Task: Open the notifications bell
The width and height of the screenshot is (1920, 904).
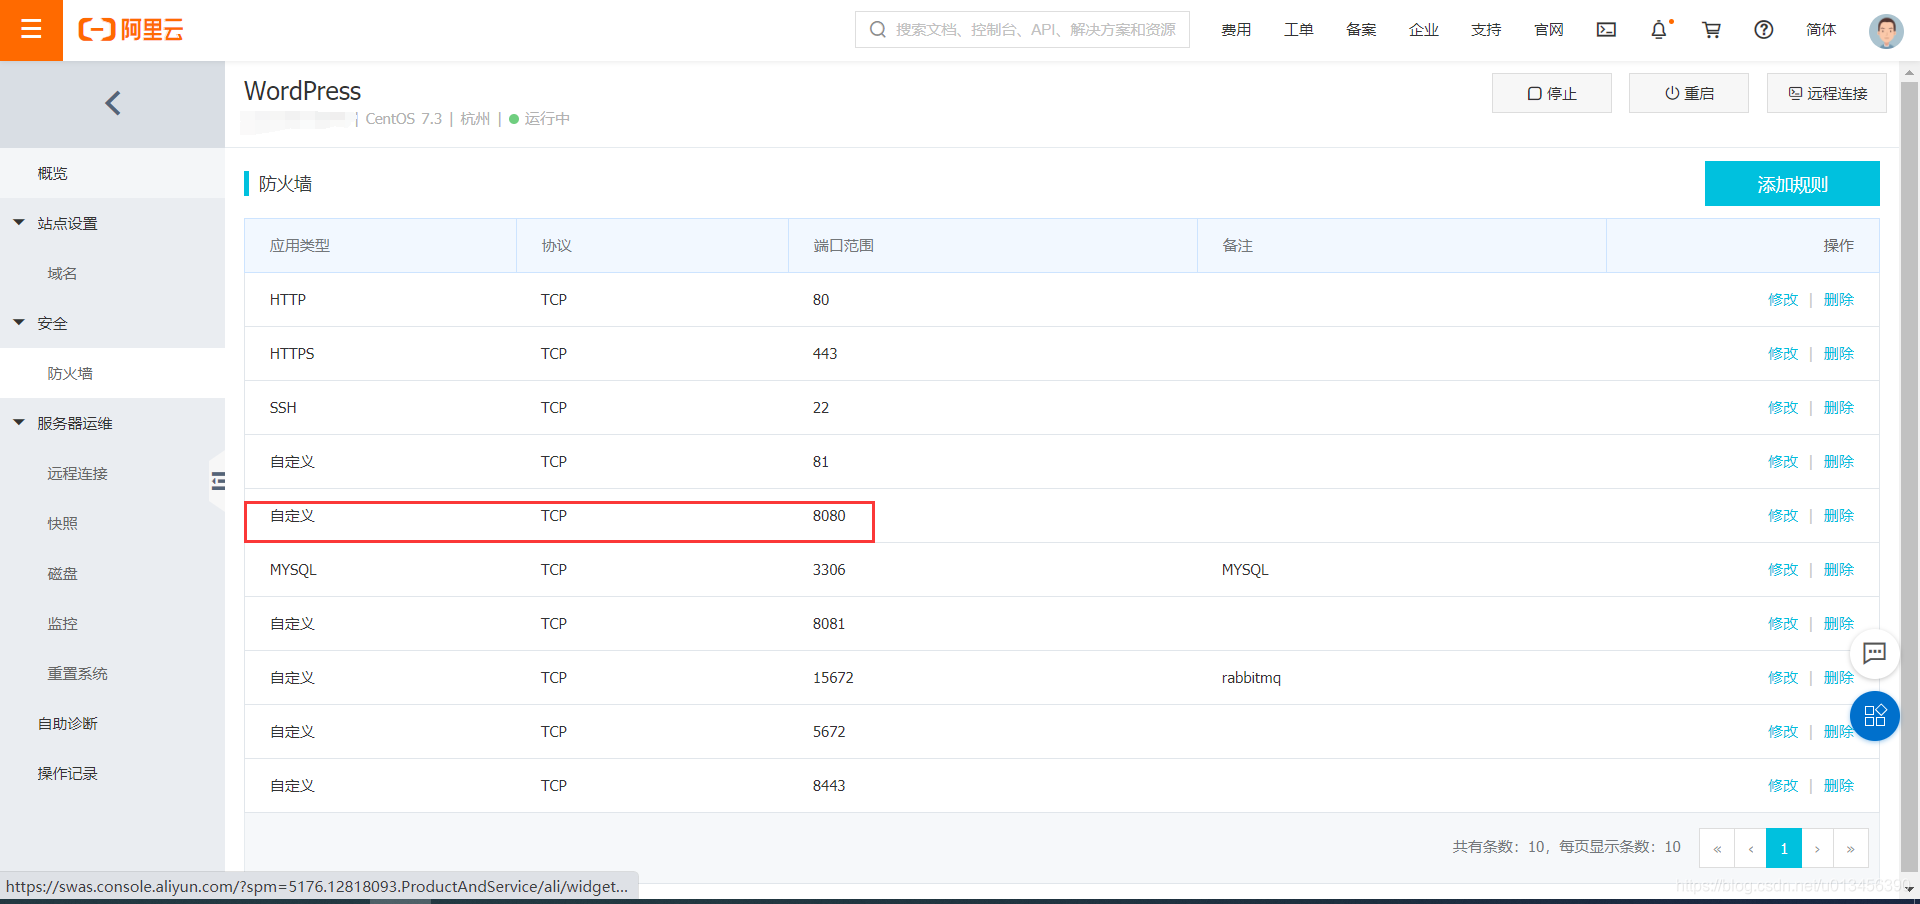Action: coord(1659,30)
